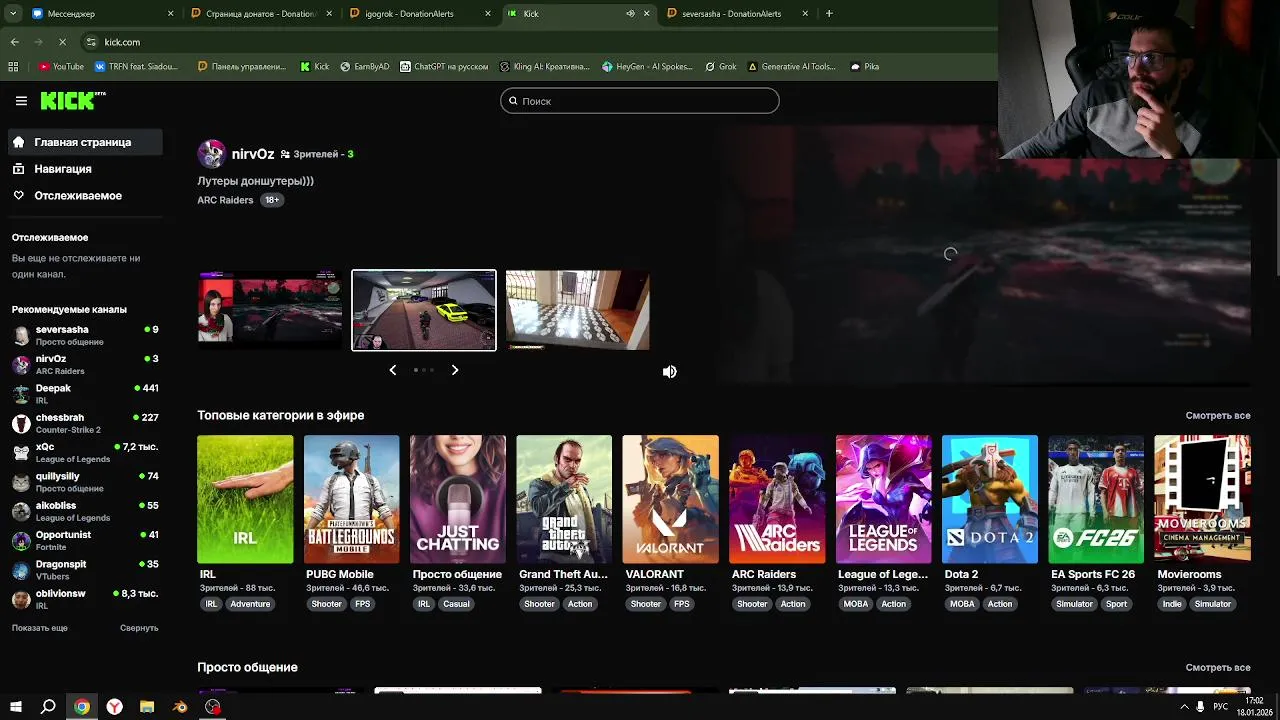Open PUBG Mobile category card
The image size is (1280, 720).
pos(351,499)
